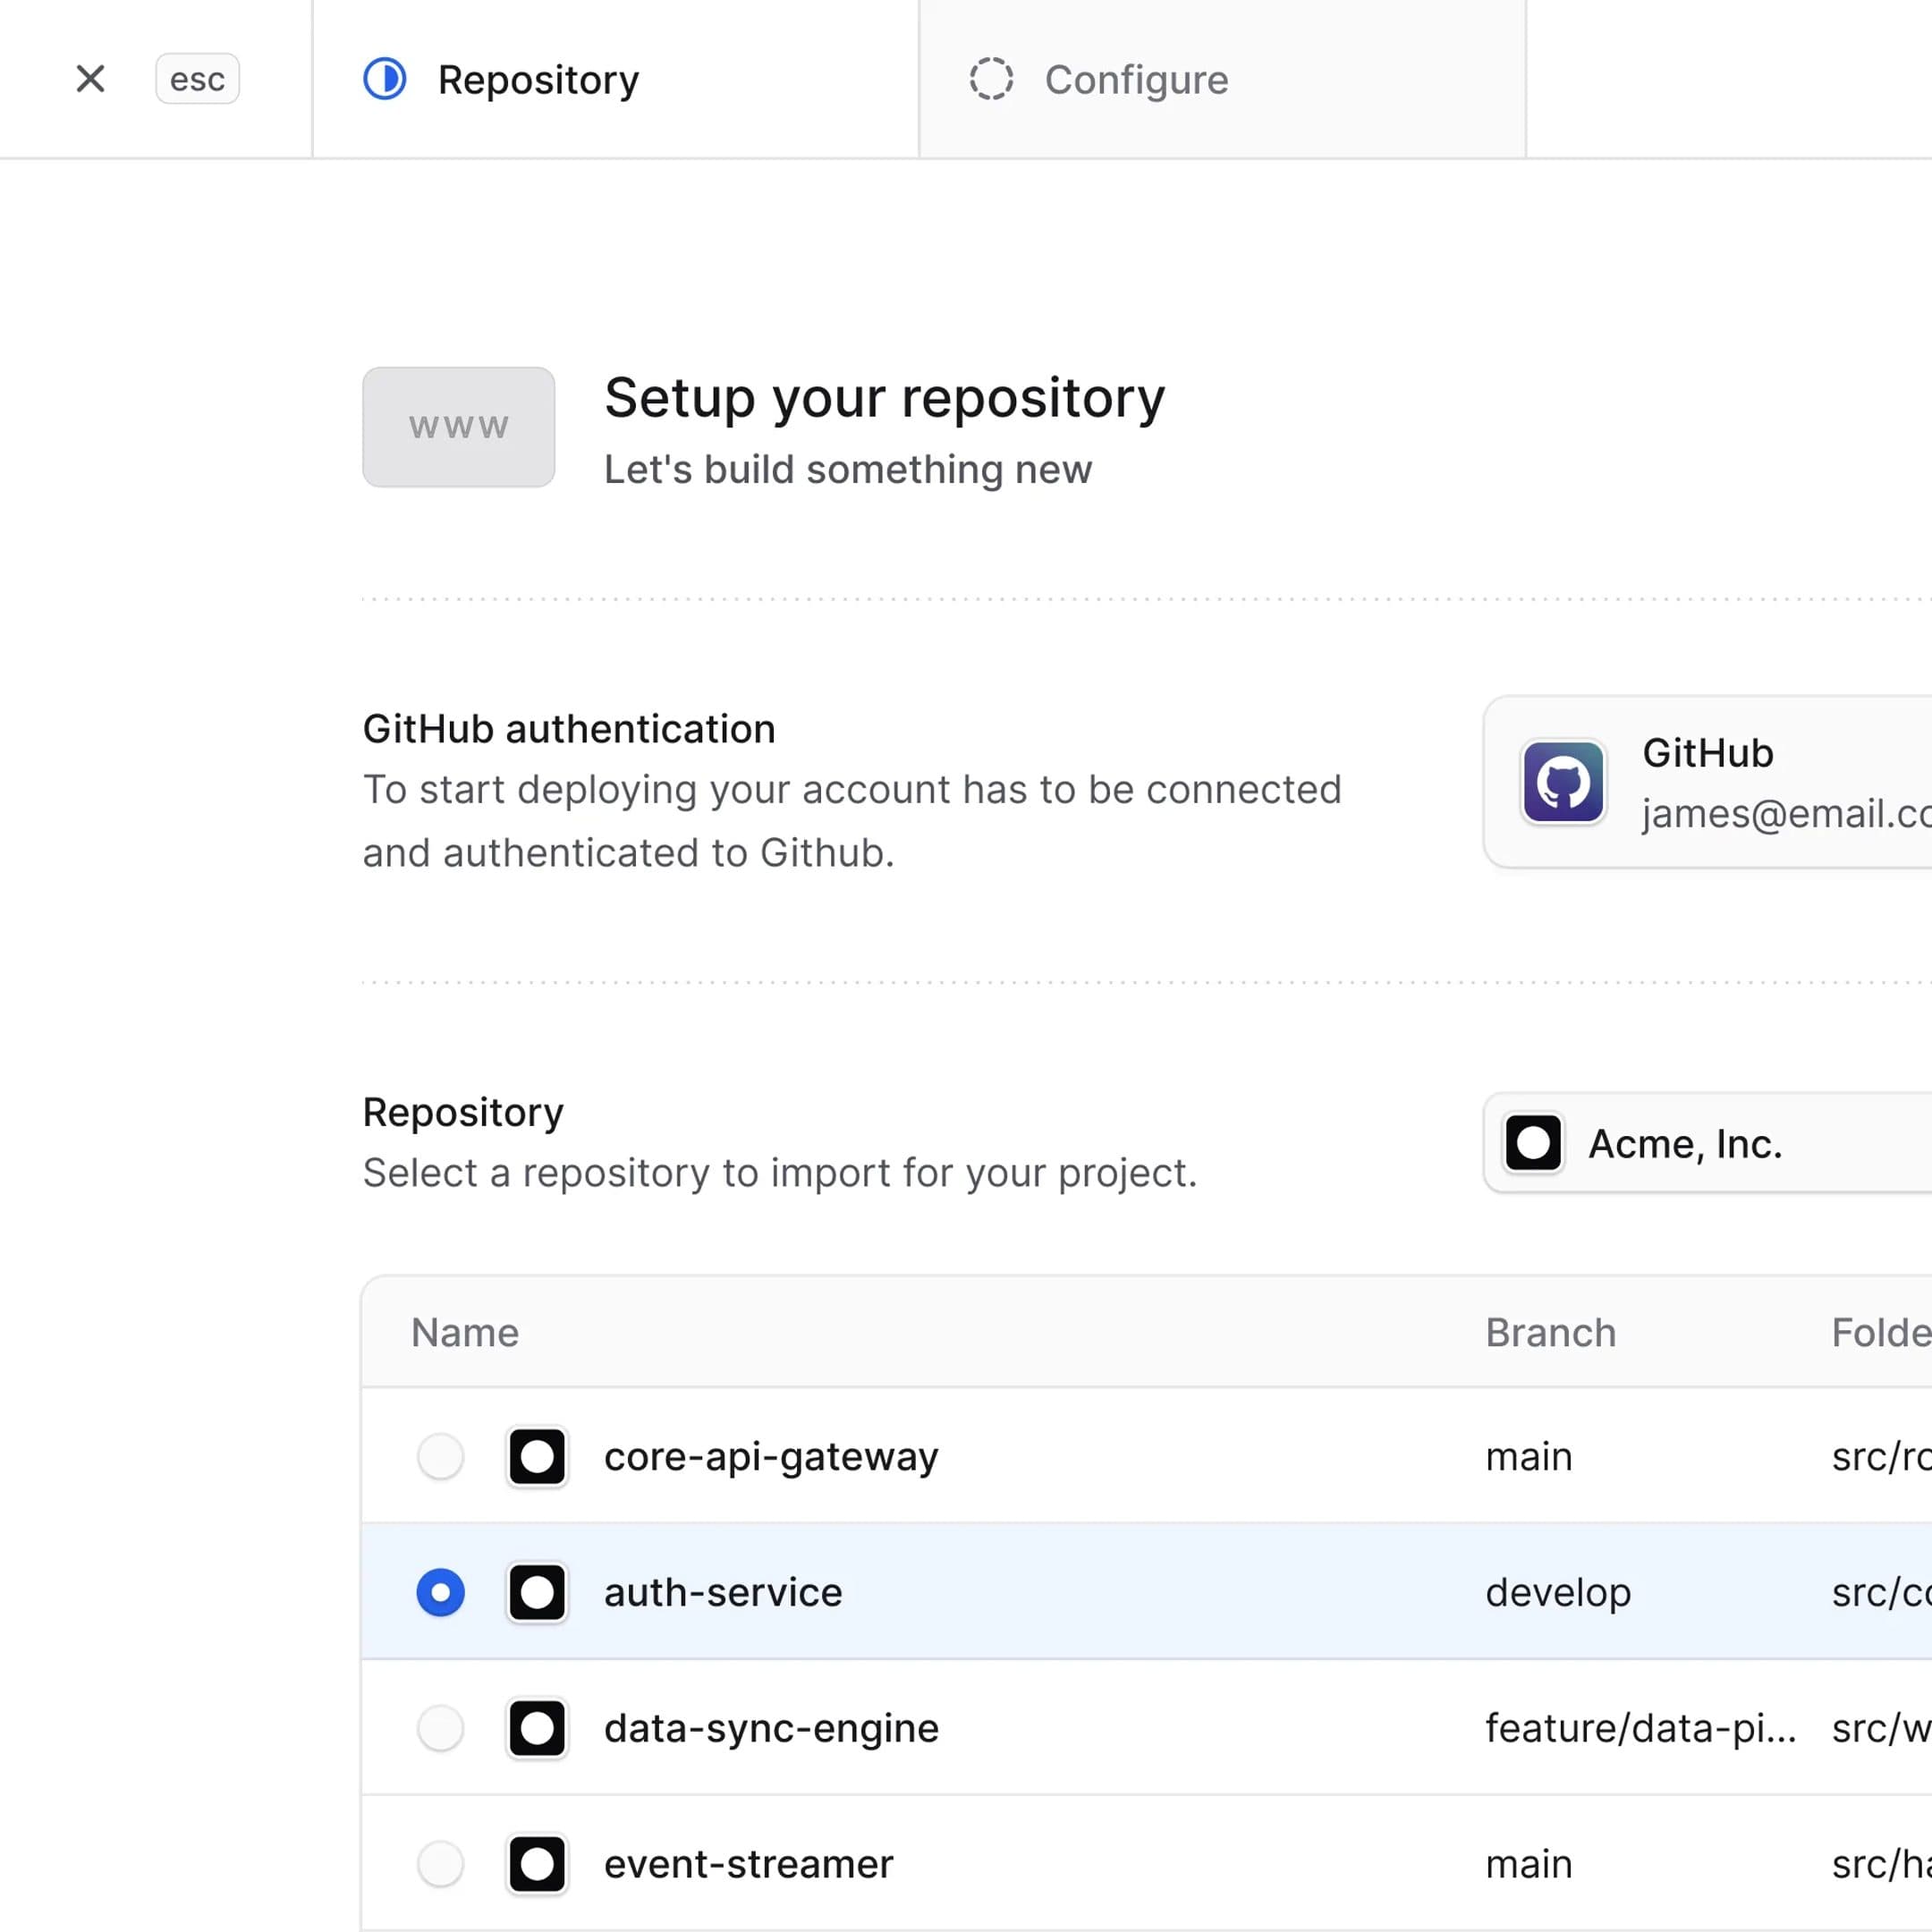The image size is (1932, 1932).
Task: Click the main branch of core-api-gateway
Action: point(1529,1457)
